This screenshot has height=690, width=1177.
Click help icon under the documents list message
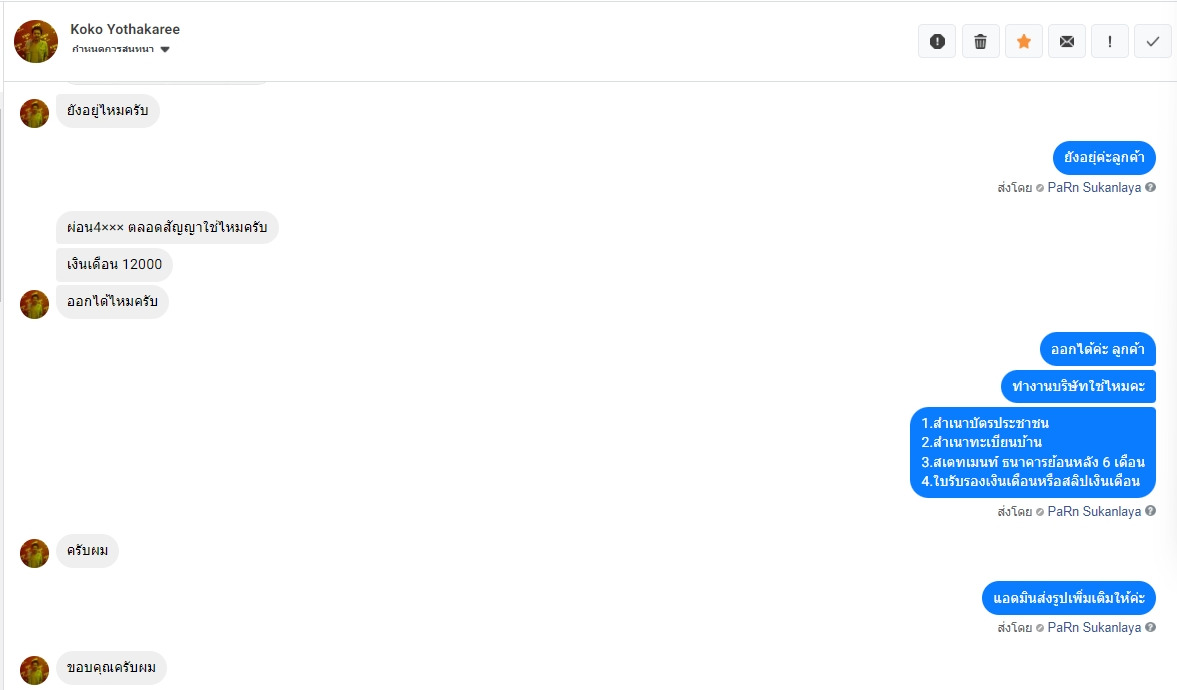pyautogui.click(x=1150, y=512)
